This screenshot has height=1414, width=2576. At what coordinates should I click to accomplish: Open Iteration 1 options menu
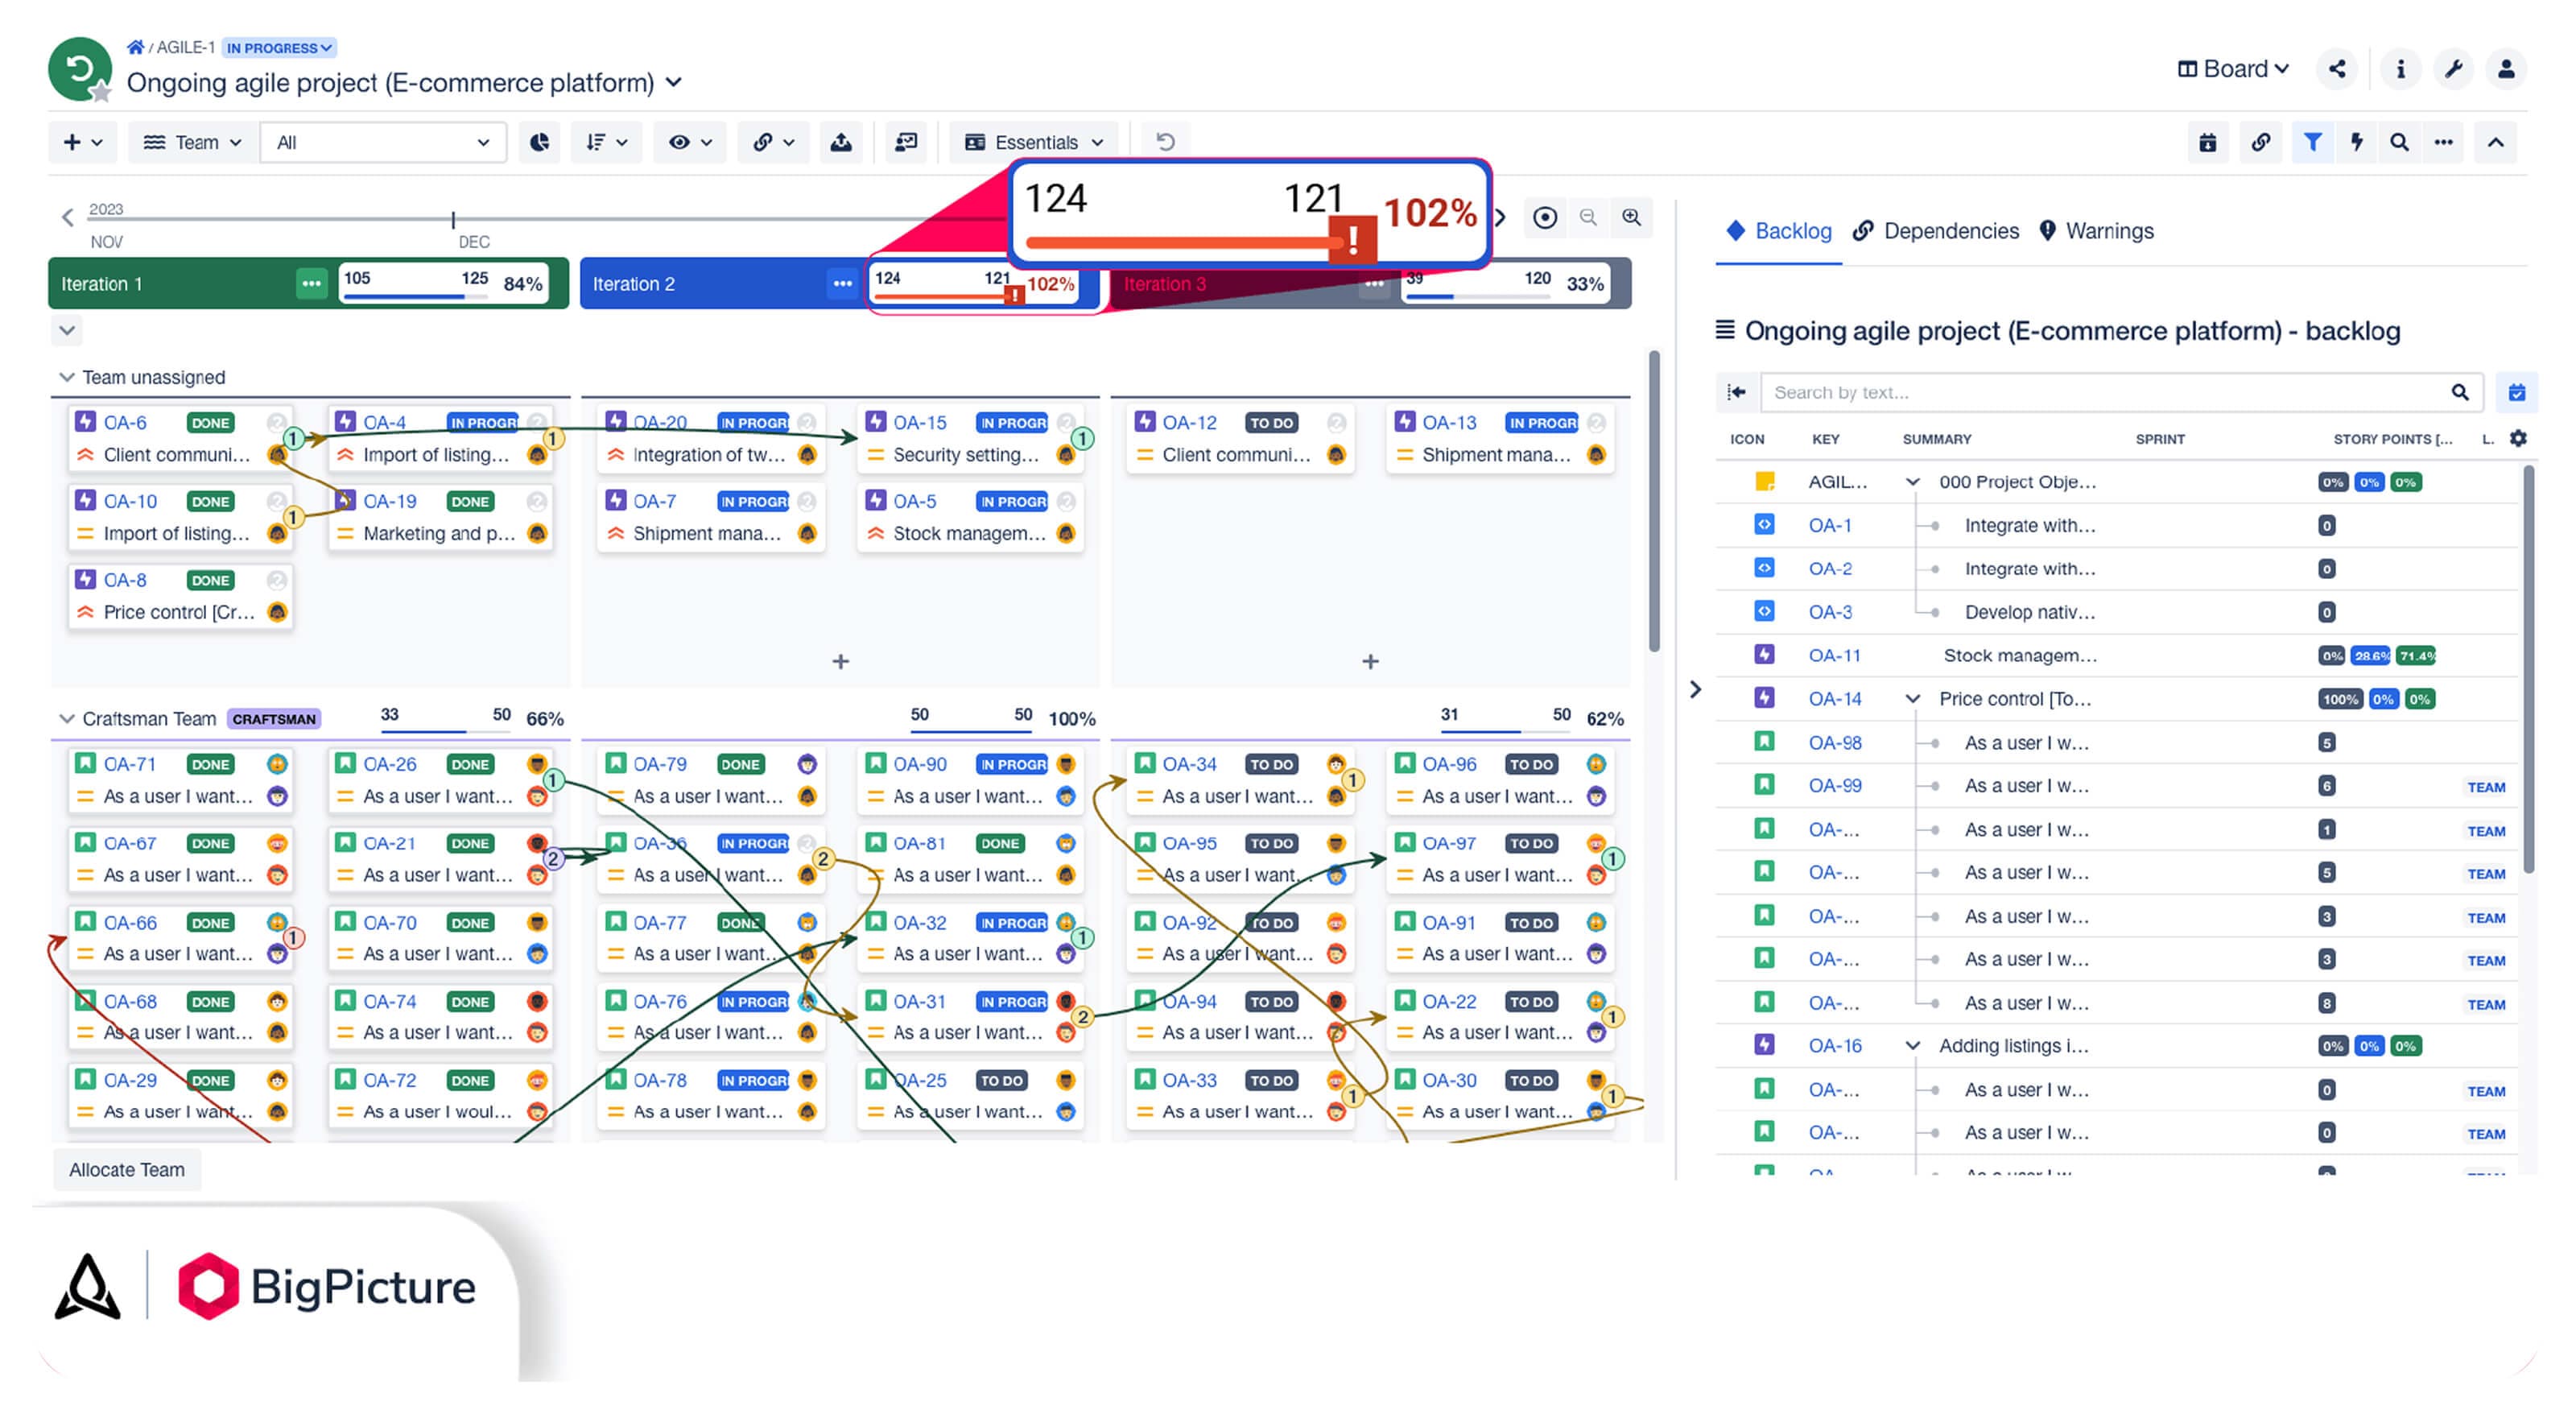click(312, 284)
